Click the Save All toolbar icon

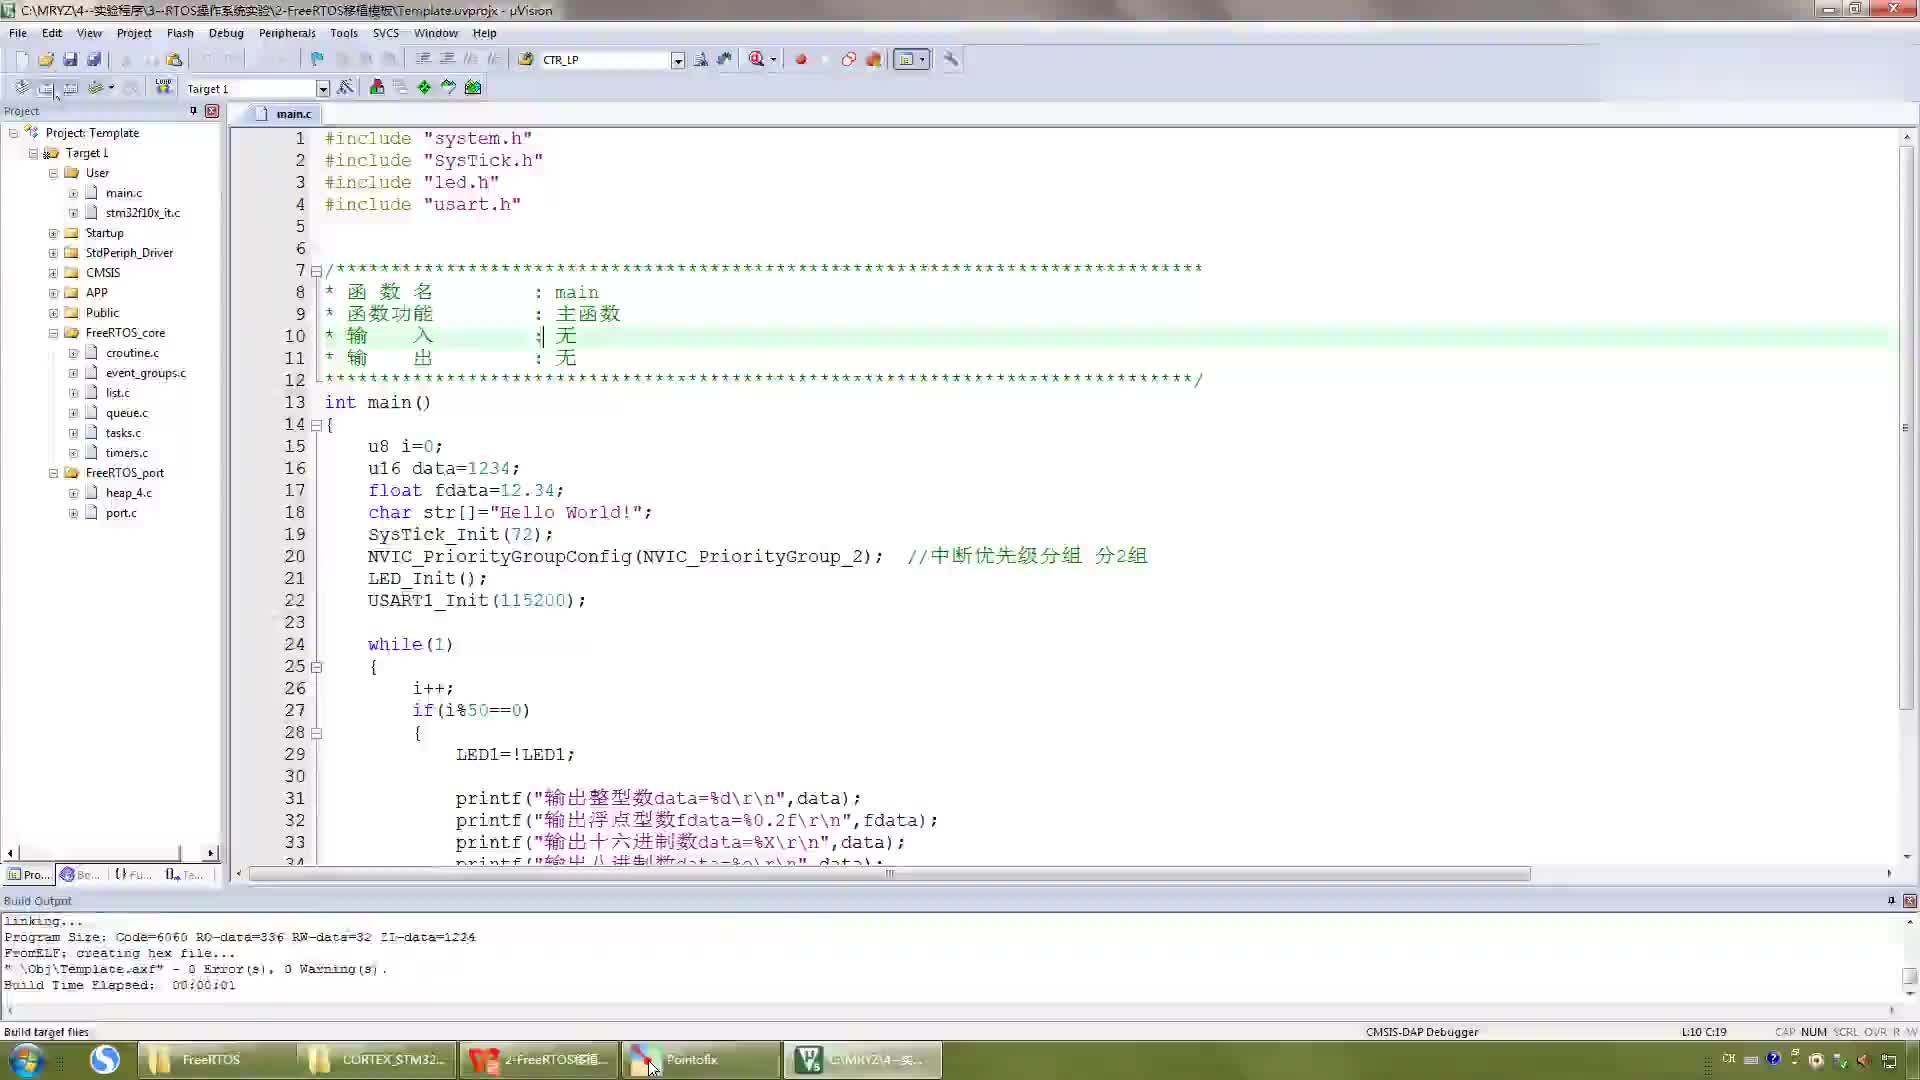[94, 59]
